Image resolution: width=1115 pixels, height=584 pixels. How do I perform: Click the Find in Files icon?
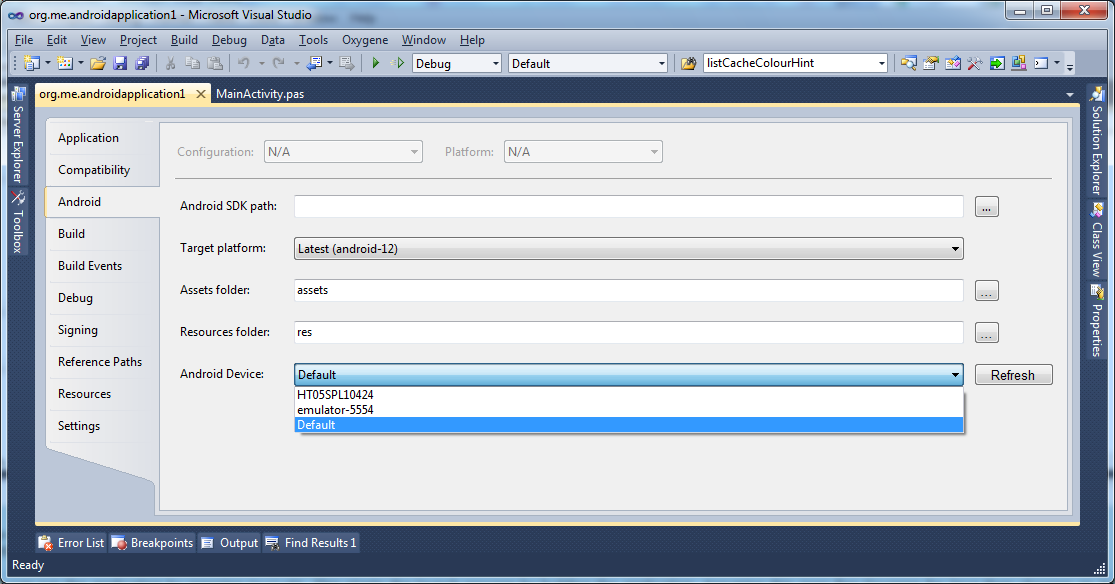[x=688, y=63]
